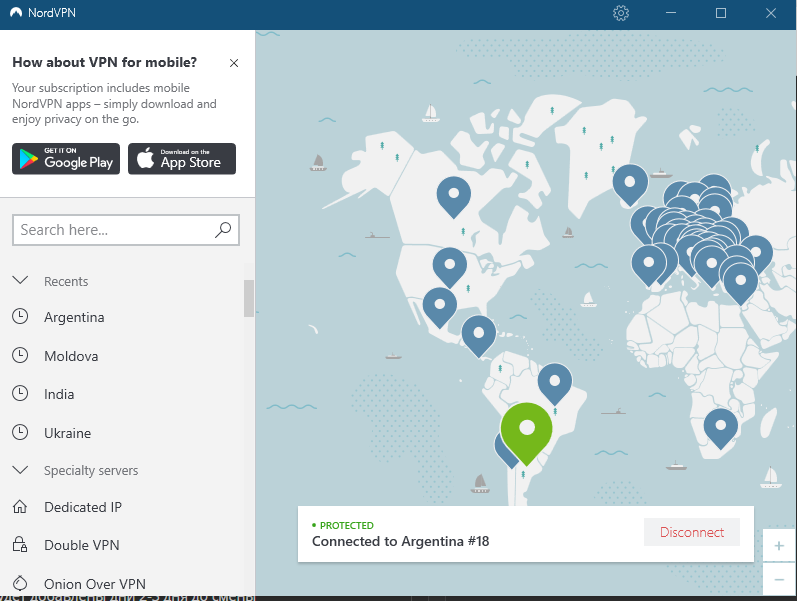Select Ukraine from Recents
The image size is (797, 601).
(68, 433)
